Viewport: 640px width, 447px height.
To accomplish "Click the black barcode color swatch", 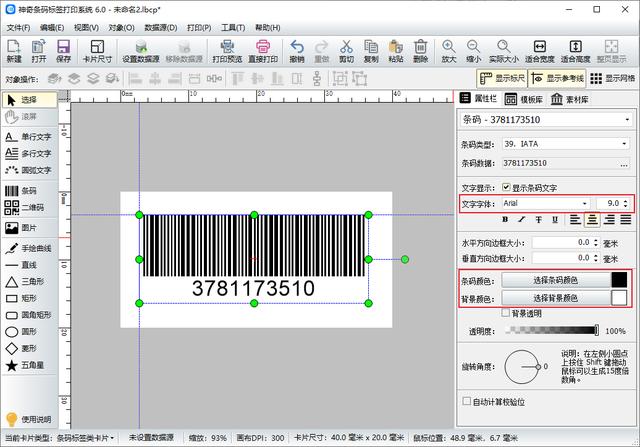I will click(x=619, y=280).
